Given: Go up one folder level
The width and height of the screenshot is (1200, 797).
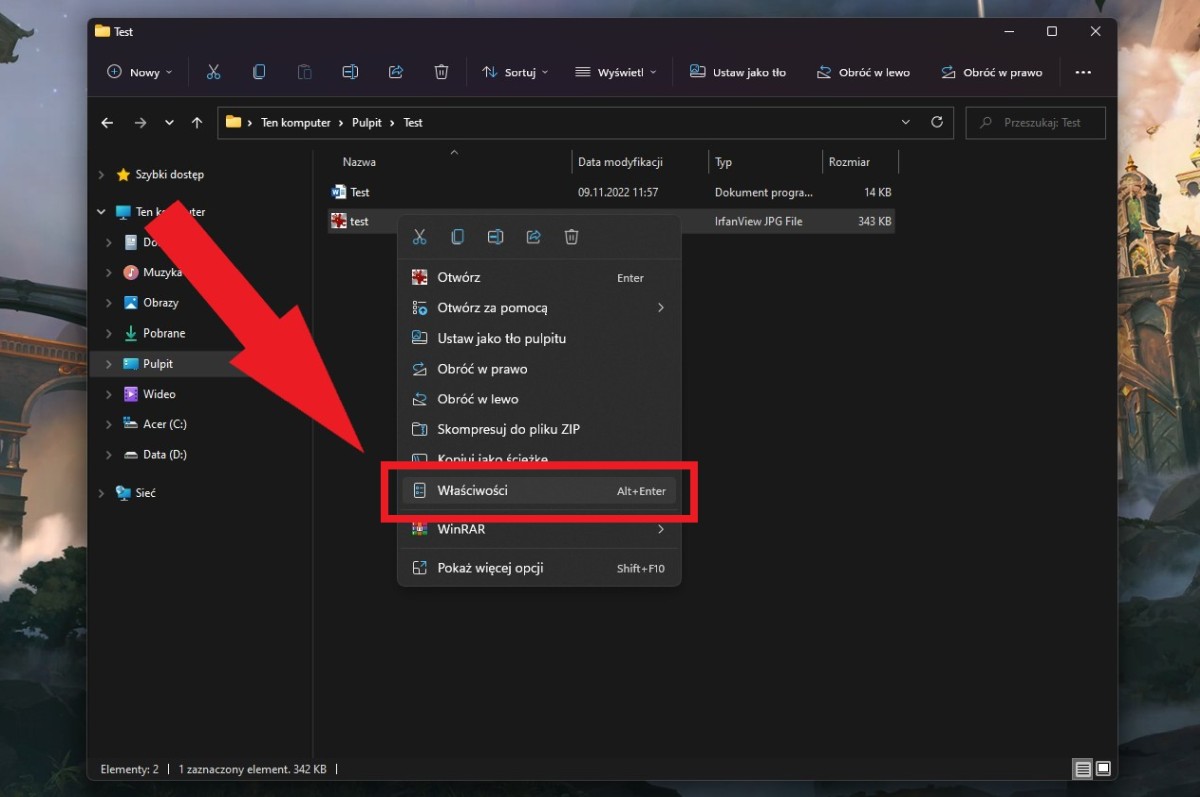Looking at the screenshot, I should (x=197, y=123).
